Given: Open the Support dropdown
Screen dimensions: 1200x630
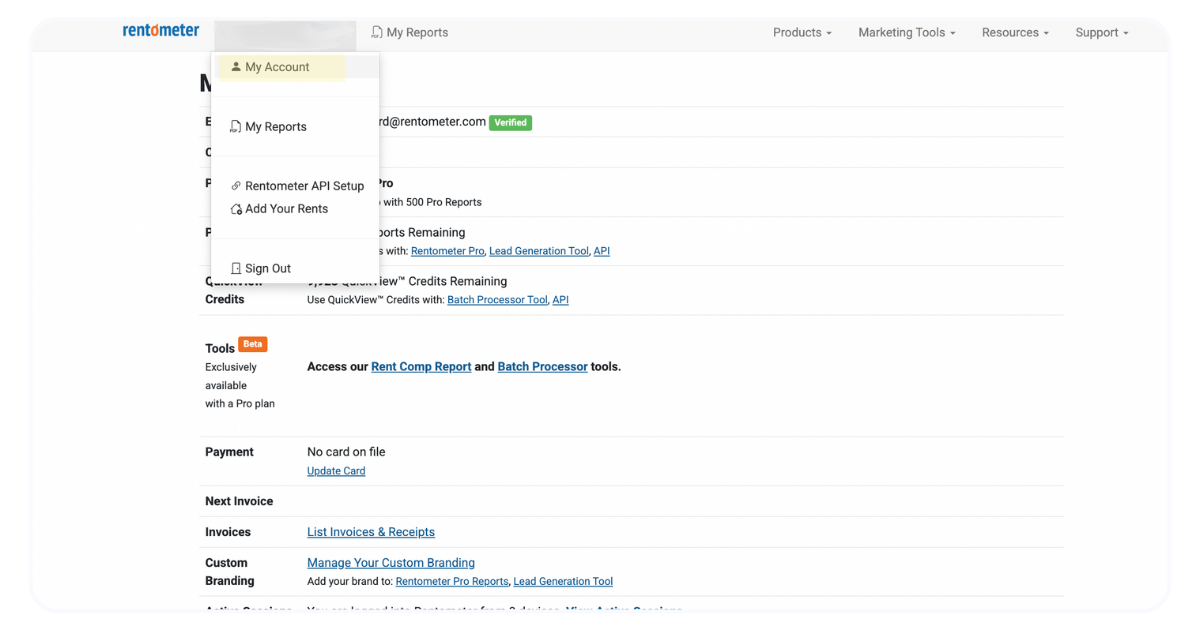Looking at the screenshot, I should click(x=1101, y=32).
